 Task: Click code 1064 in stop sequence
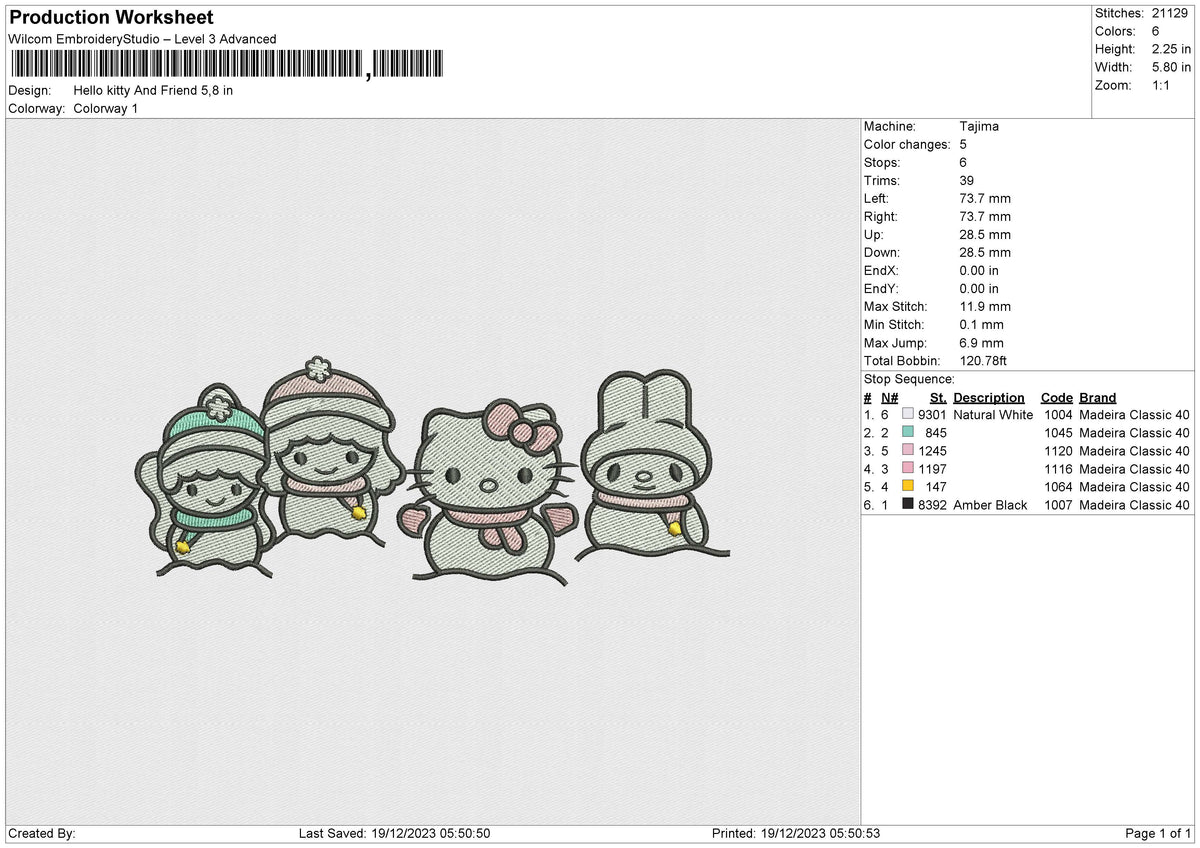[x=1056, y=487]
